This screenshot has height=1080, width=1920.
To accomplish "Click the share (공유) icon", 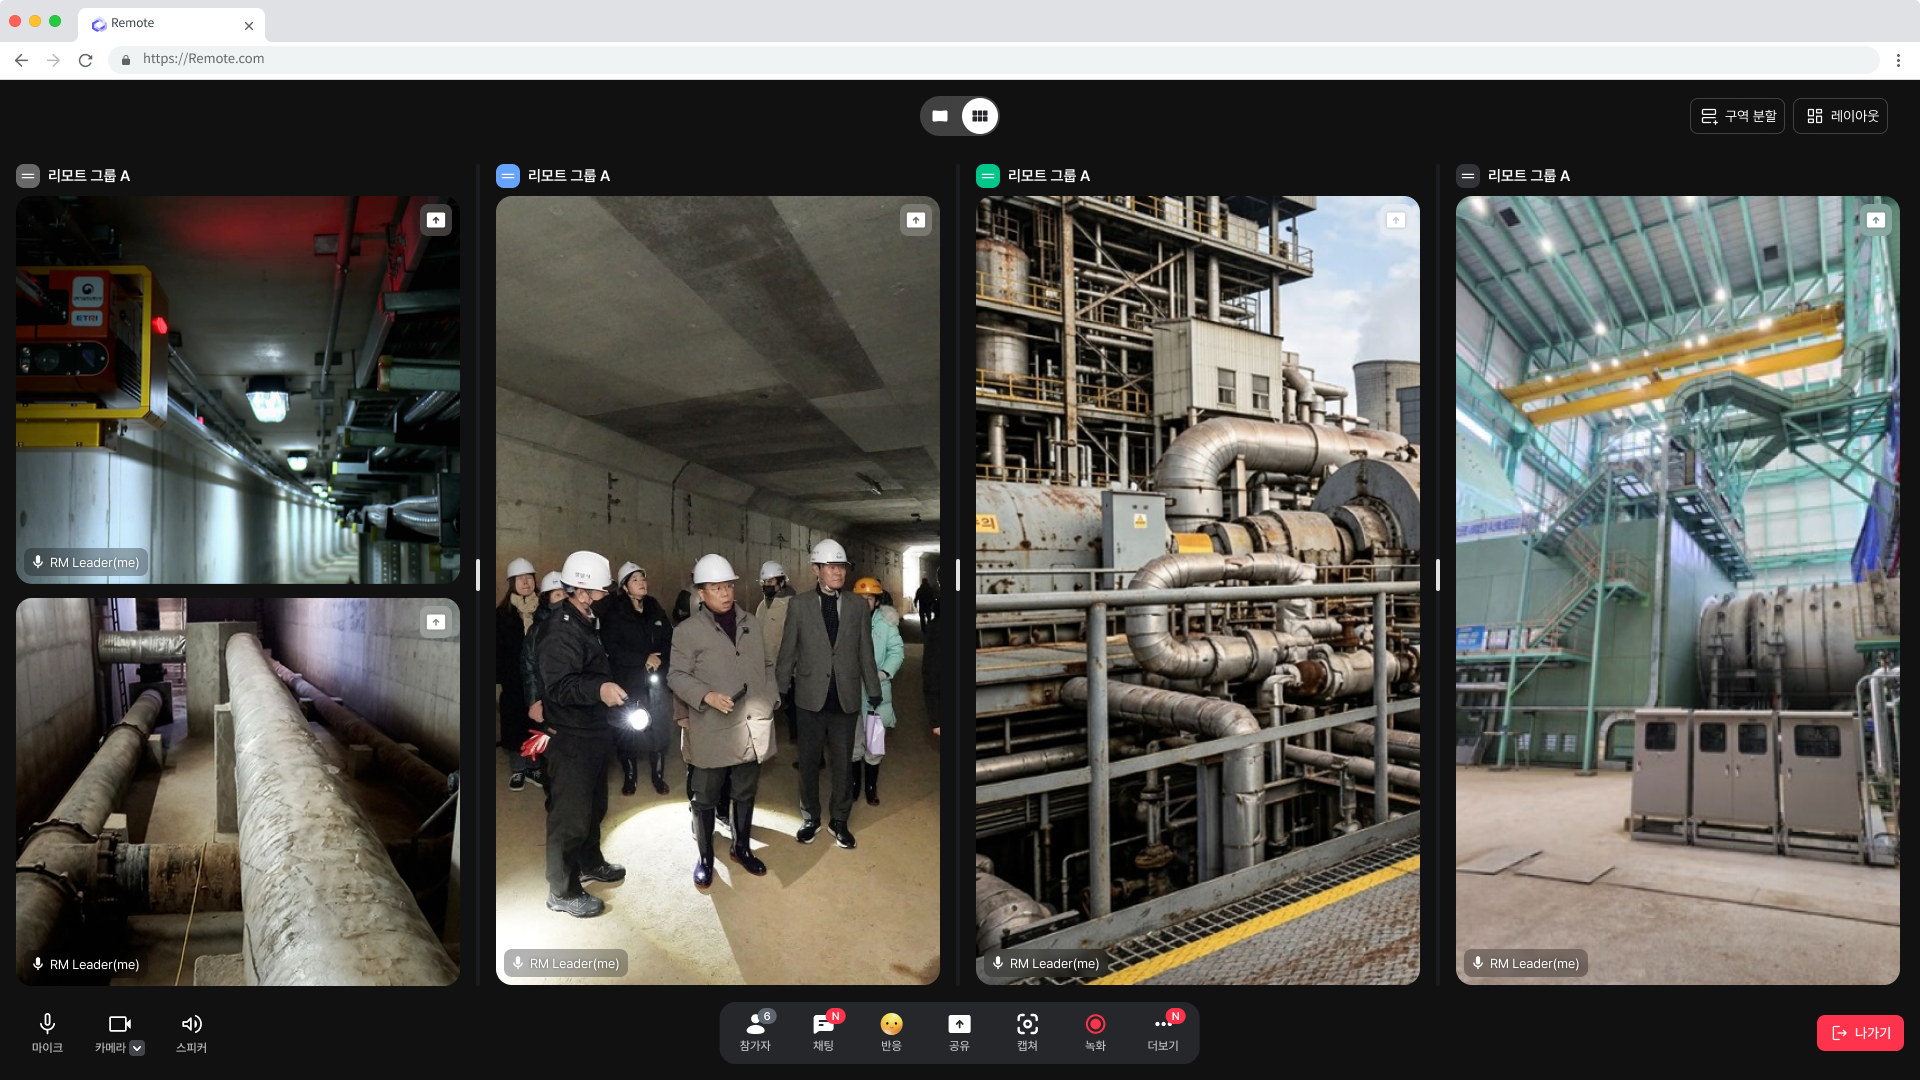I will [959, 1024].
